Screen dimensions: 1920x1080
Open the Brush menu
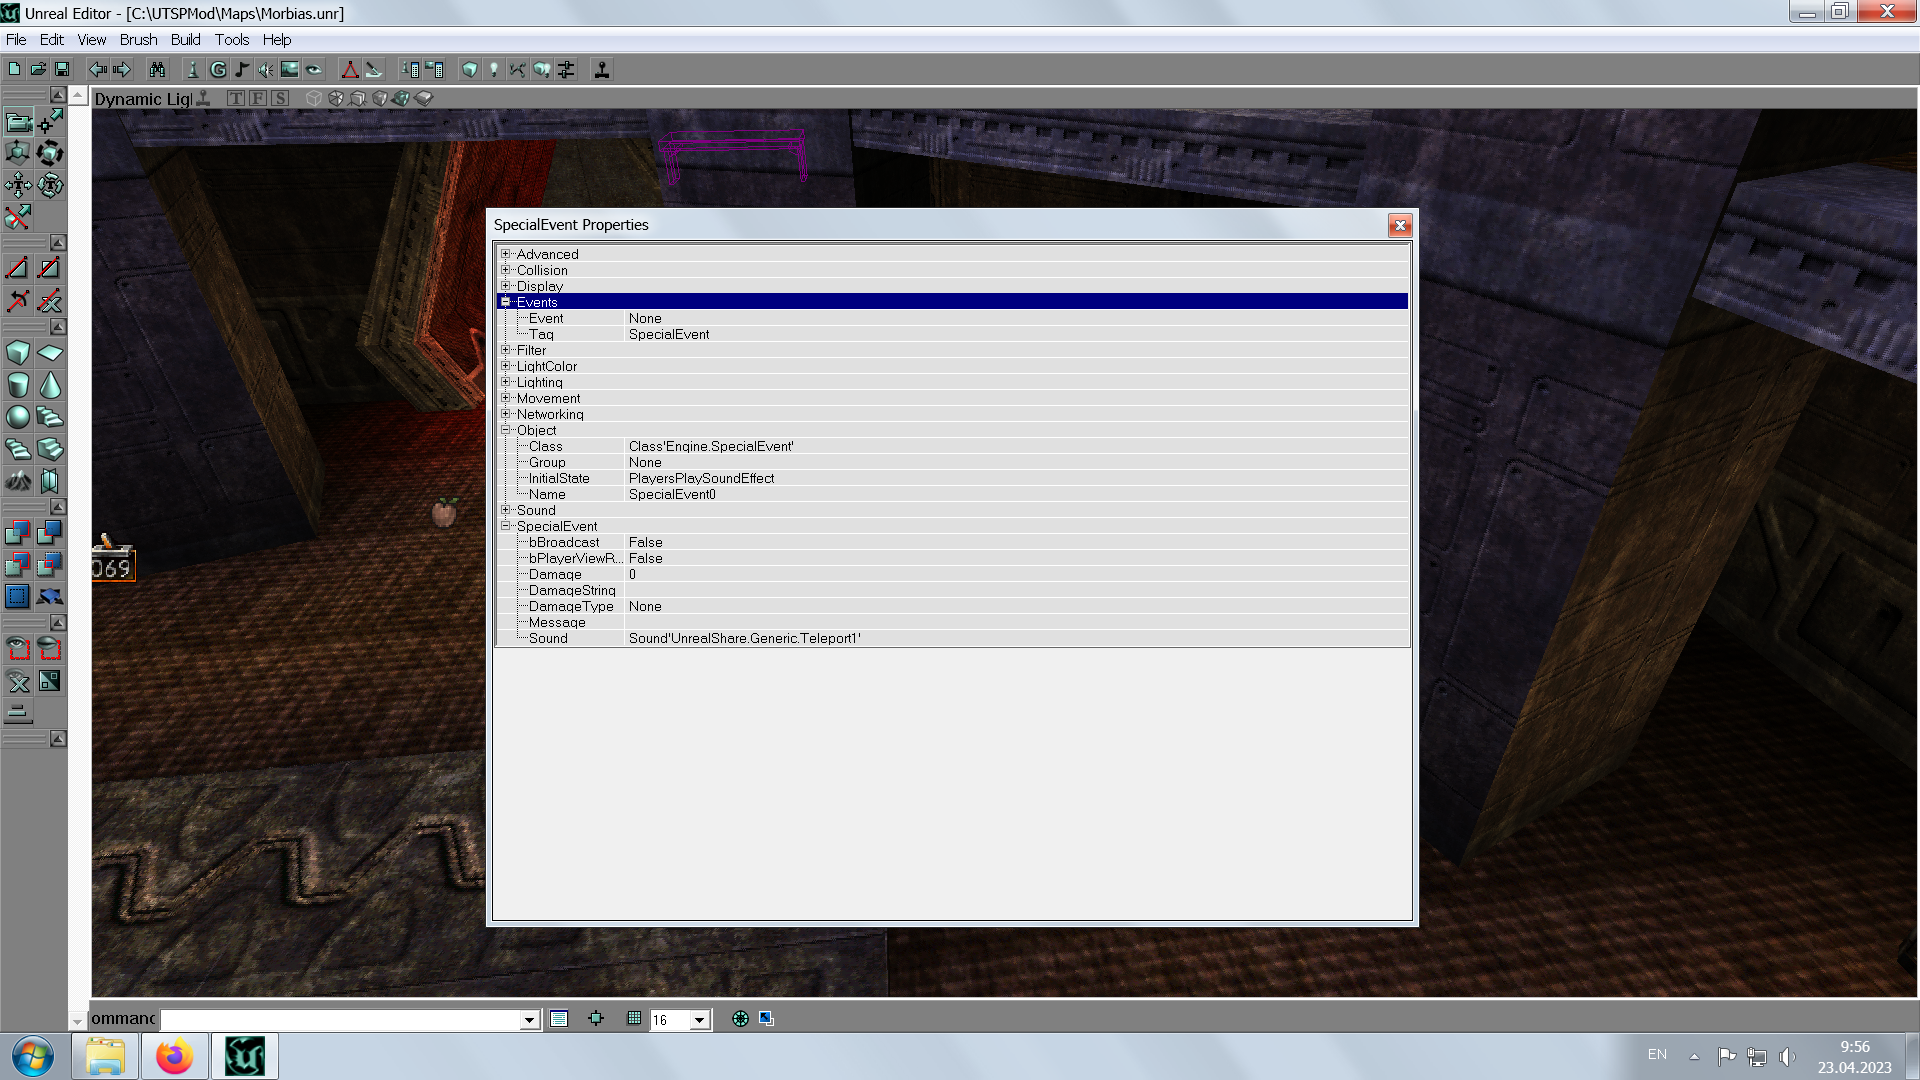(138, 40)
